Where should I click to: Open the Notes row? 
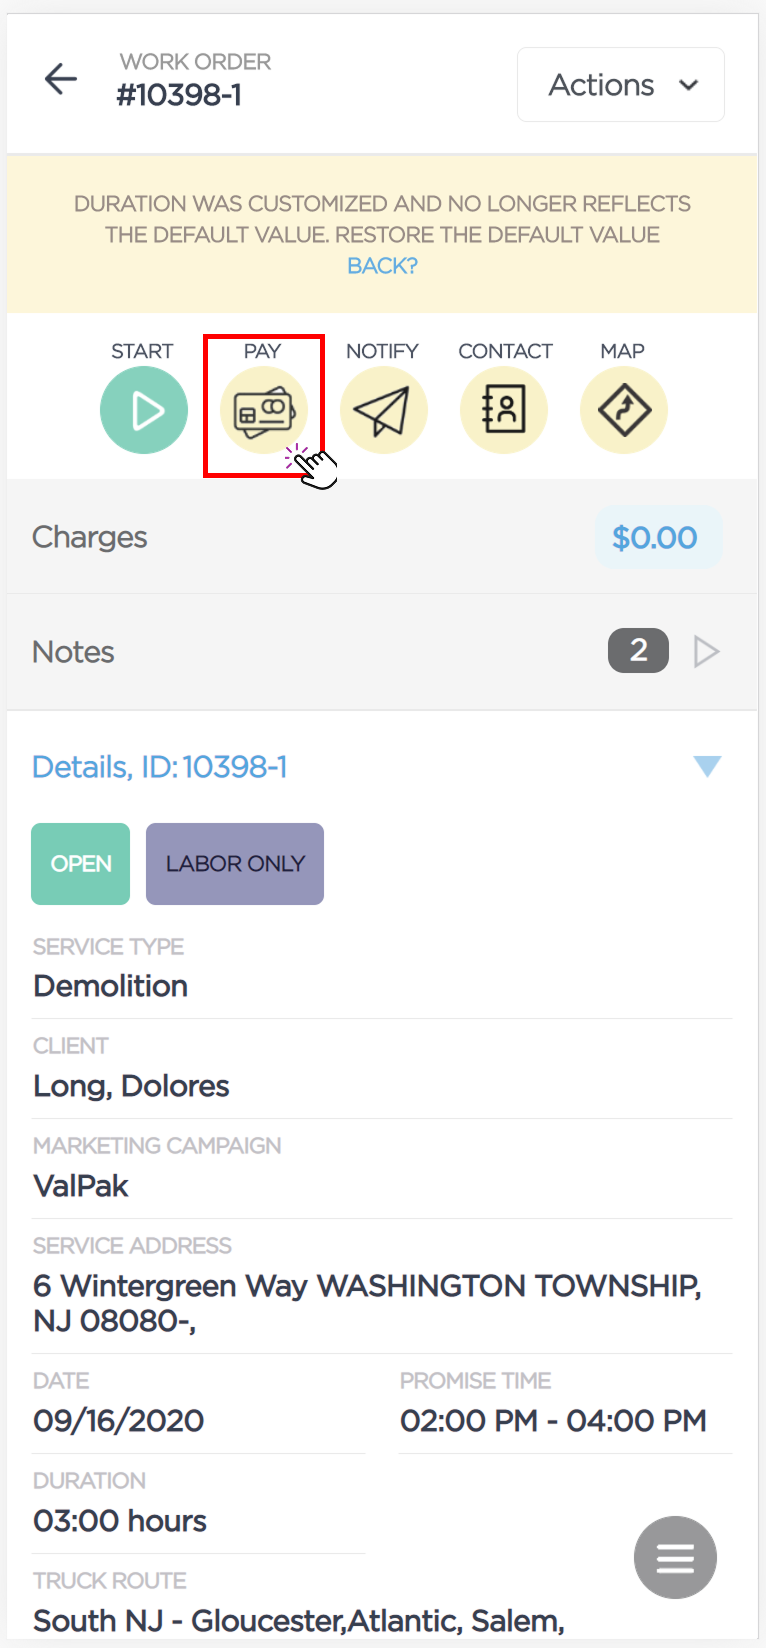(x=382, y=652)
